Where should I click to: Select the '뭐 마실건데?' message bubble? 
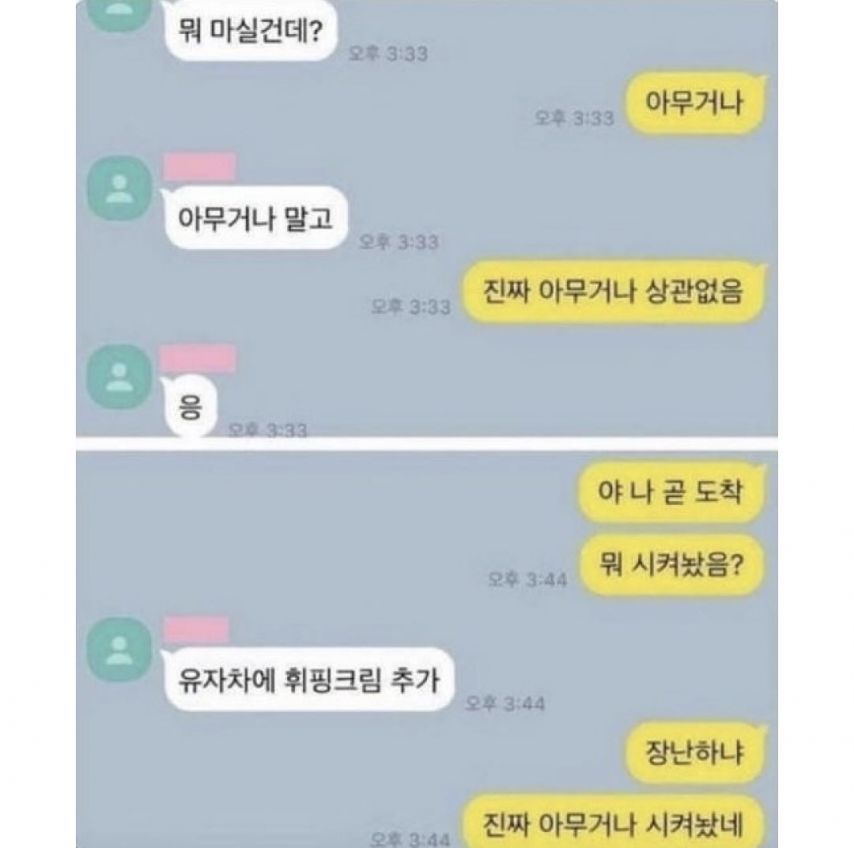click(251, 29)
